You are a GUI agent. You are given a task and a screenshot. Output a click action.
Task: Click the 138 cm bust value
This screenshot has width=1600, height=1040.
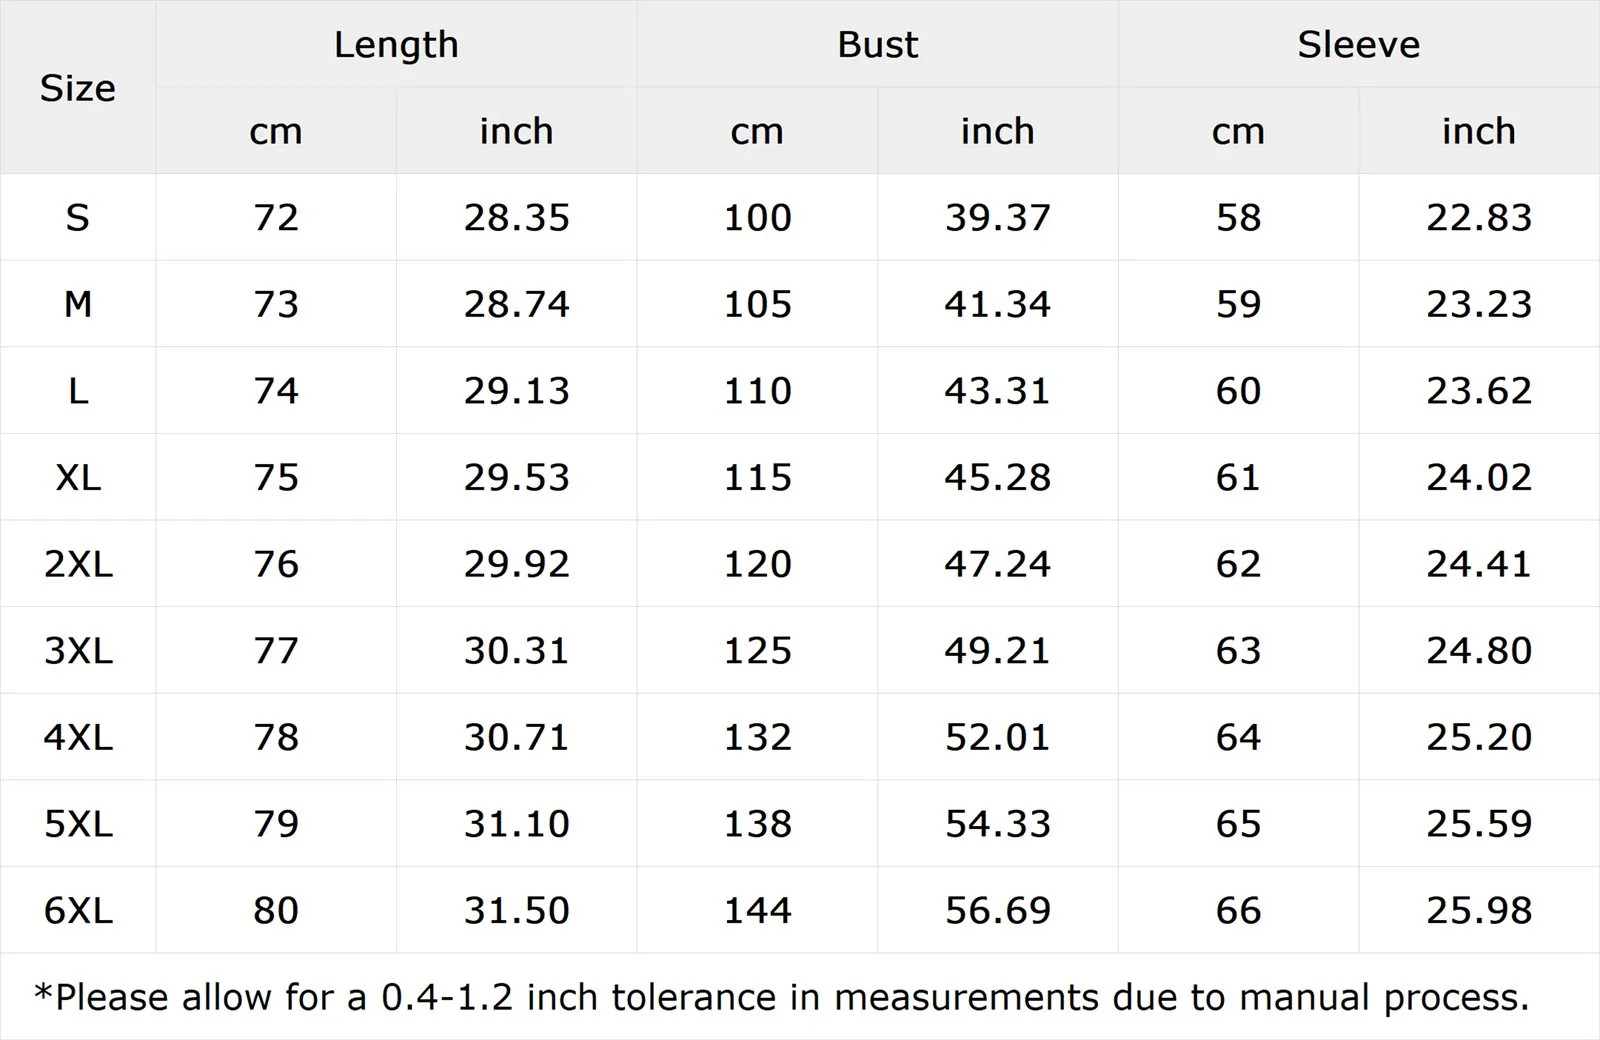pos(757,825)
